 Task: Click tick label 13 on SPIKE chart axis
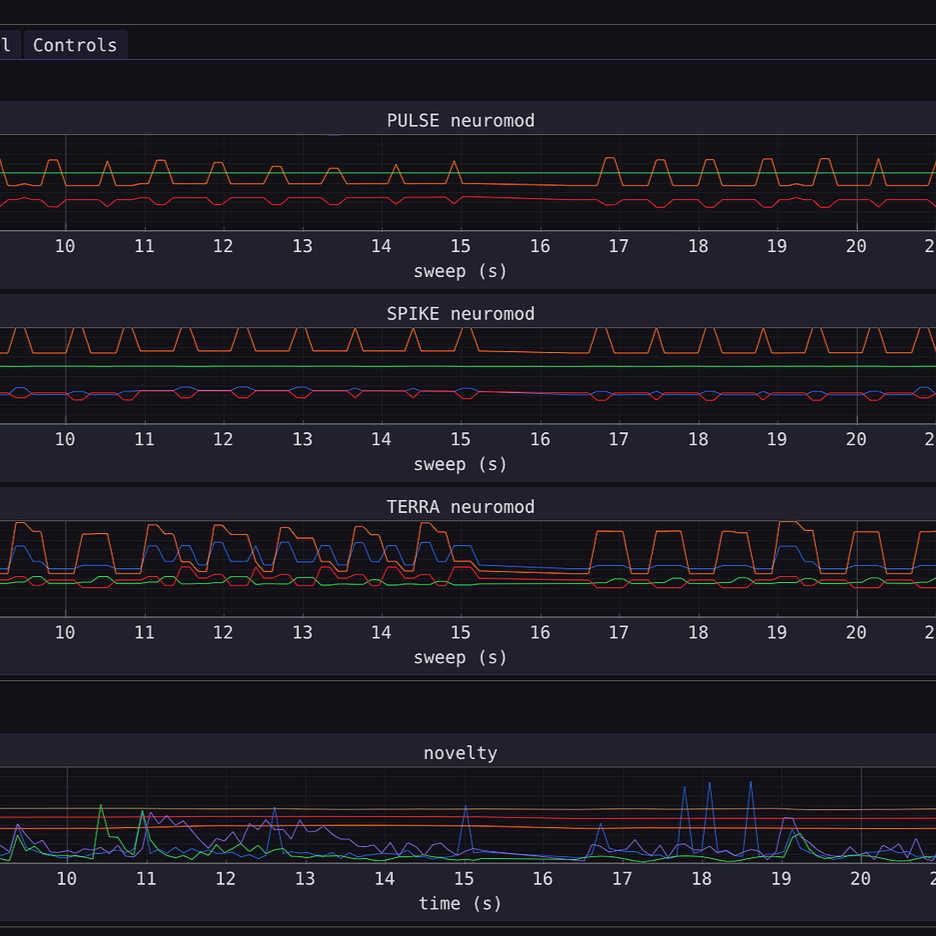(302, 439)
